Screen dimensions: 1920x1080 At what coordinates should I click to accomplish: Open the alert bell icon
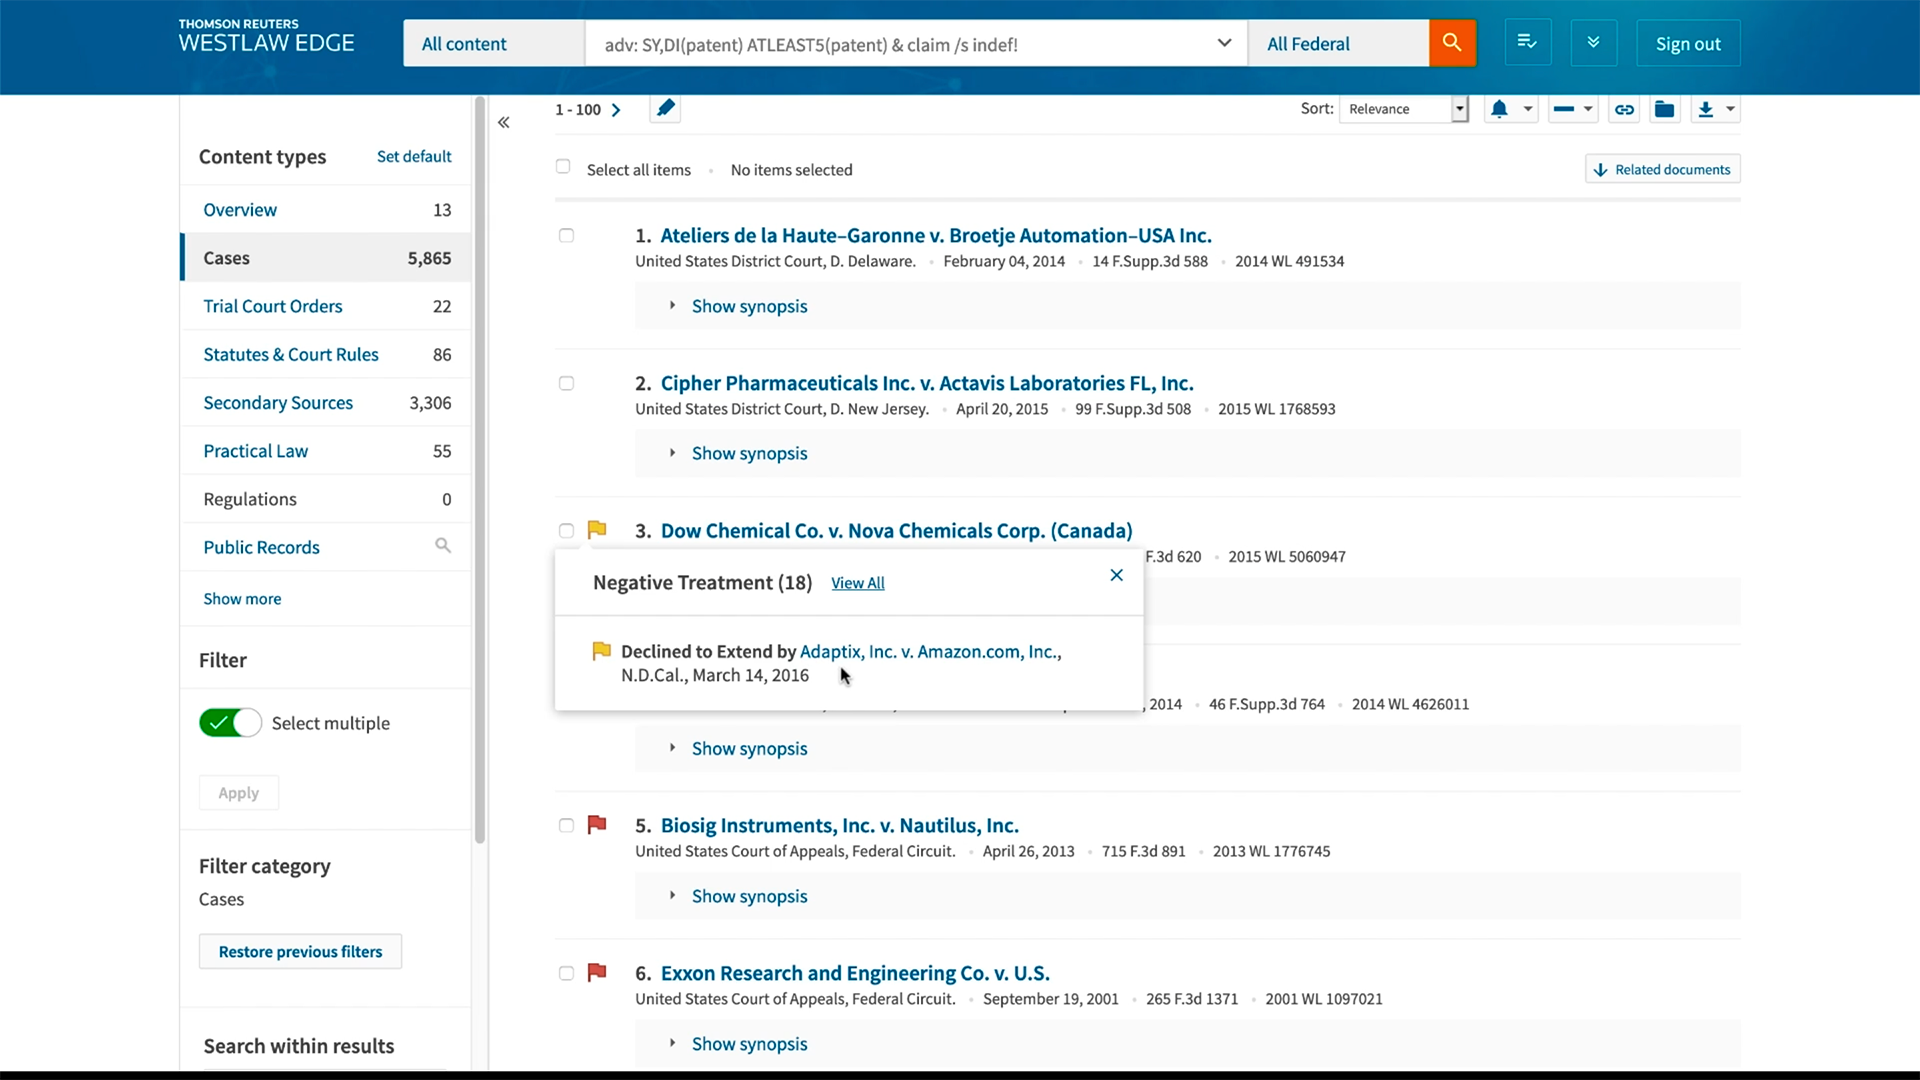click(1499, 109)
